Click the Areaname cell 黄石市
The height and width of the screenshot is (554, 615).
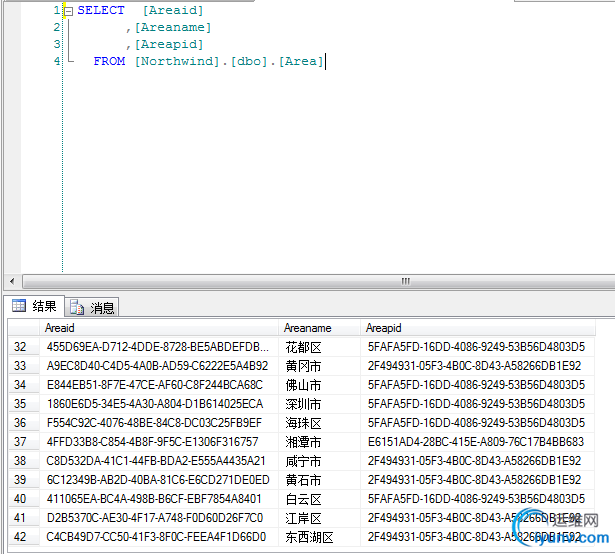coord(319,480)
